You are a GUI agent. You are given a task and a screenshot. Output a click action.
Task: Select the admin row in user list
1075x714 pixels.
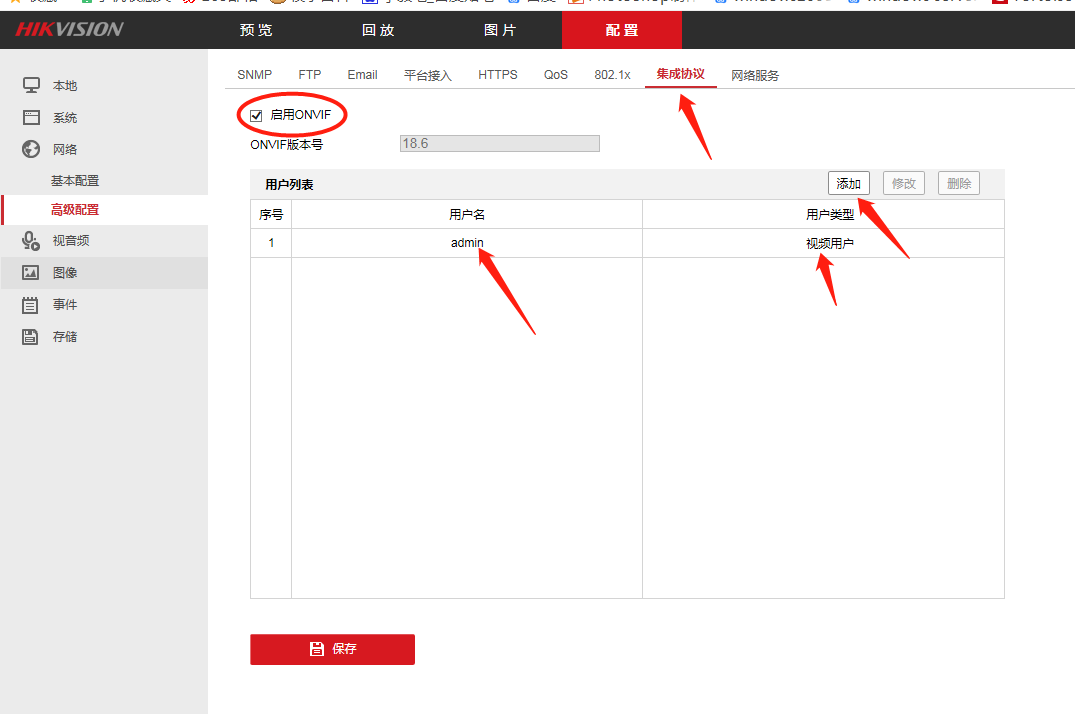click(467, 243)
